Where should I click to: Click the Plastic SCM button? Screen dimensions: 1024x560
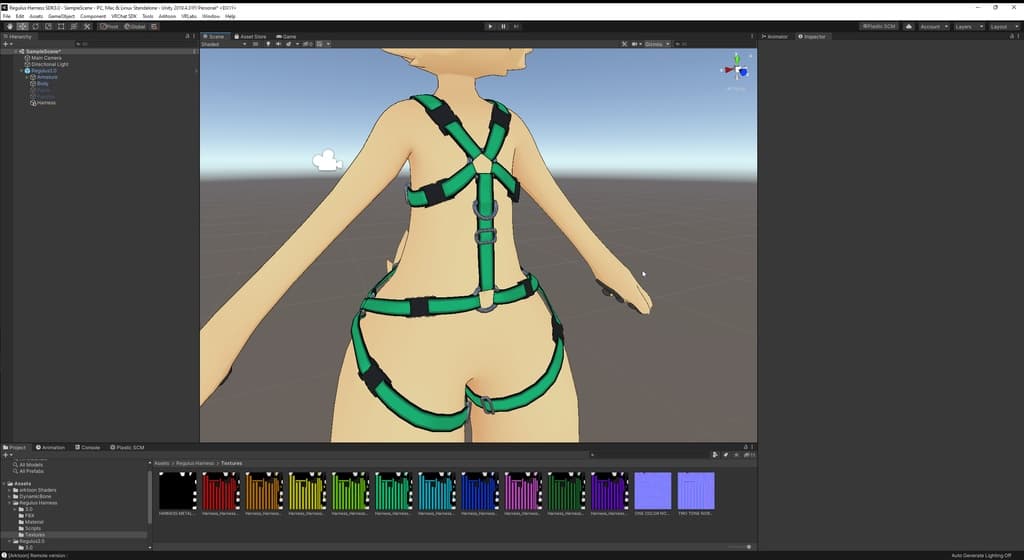(x=878, y=26)
